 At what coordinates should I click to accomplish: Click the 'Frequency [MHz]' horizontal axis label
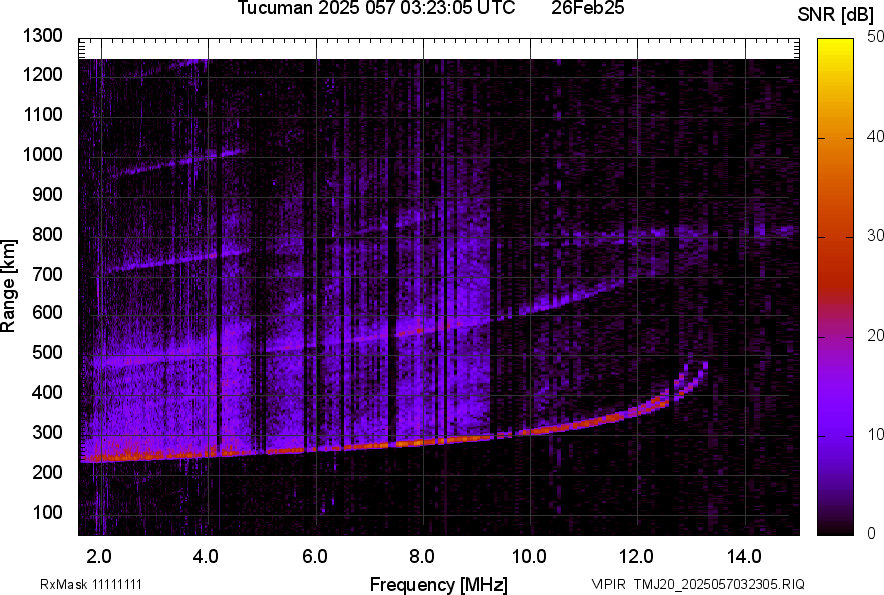pyautogui.click(x=438, y=584)
